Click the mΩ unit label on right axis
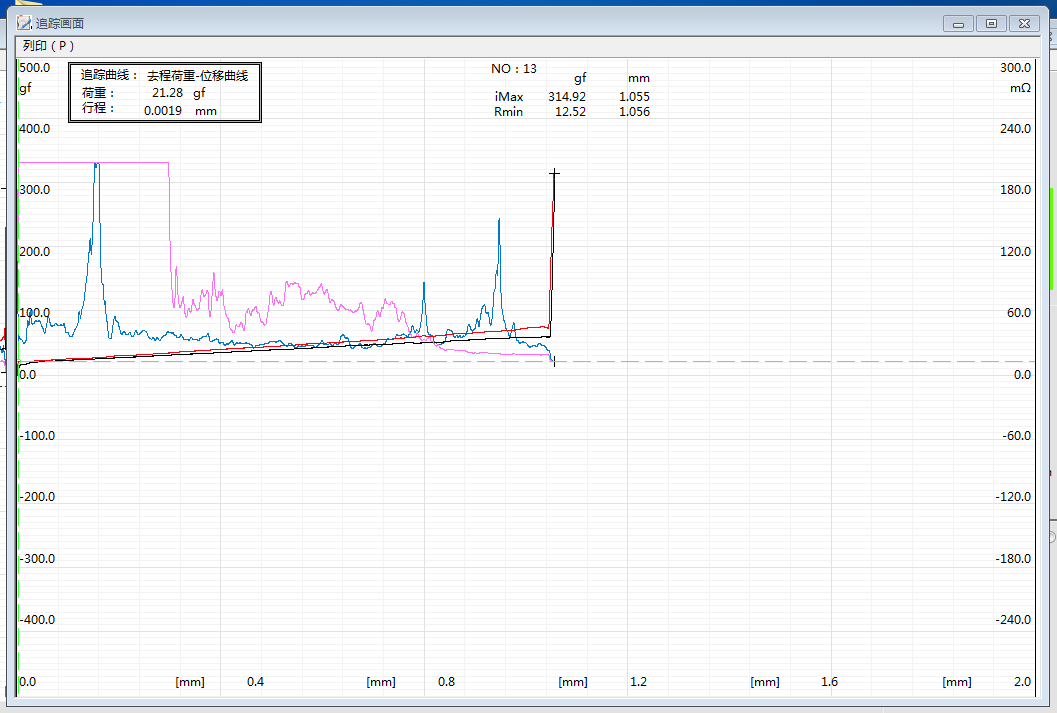 (1019, 89)
